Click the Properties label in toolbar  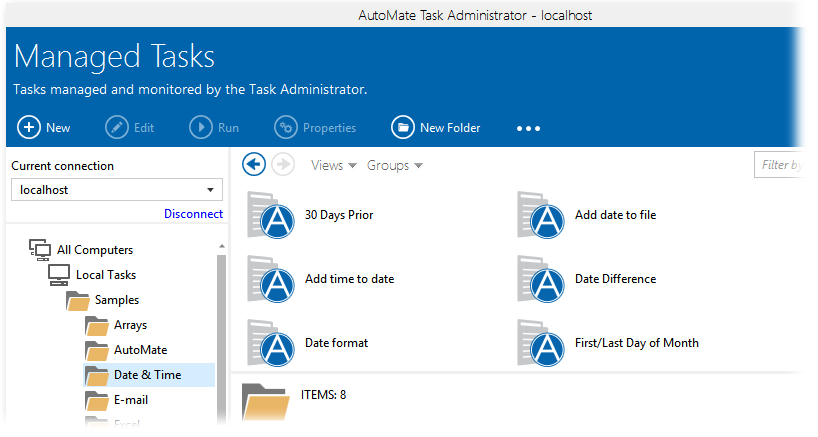pos(330,128)
